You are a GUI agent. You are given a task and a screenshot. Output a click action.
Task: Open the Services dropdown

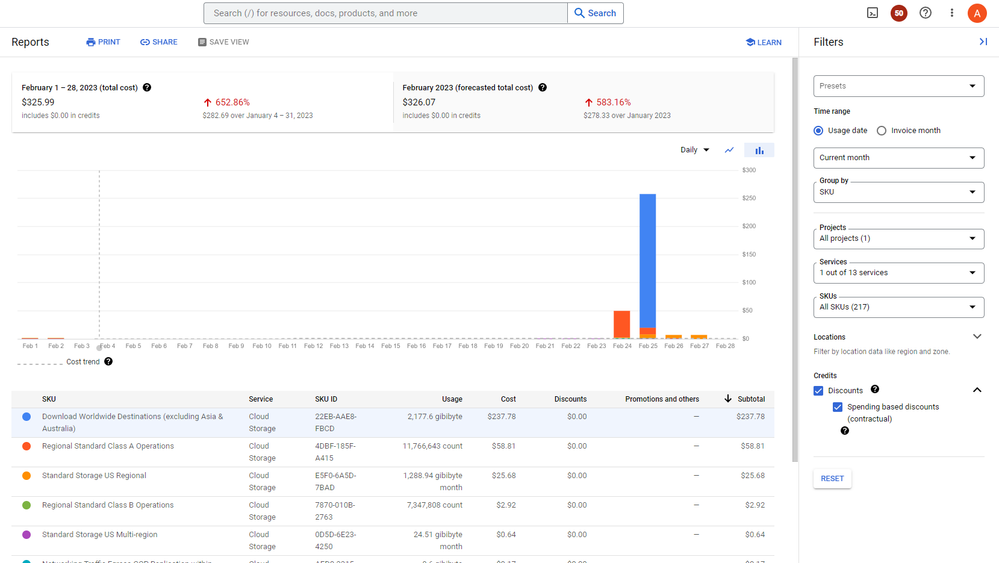[898, 273]
